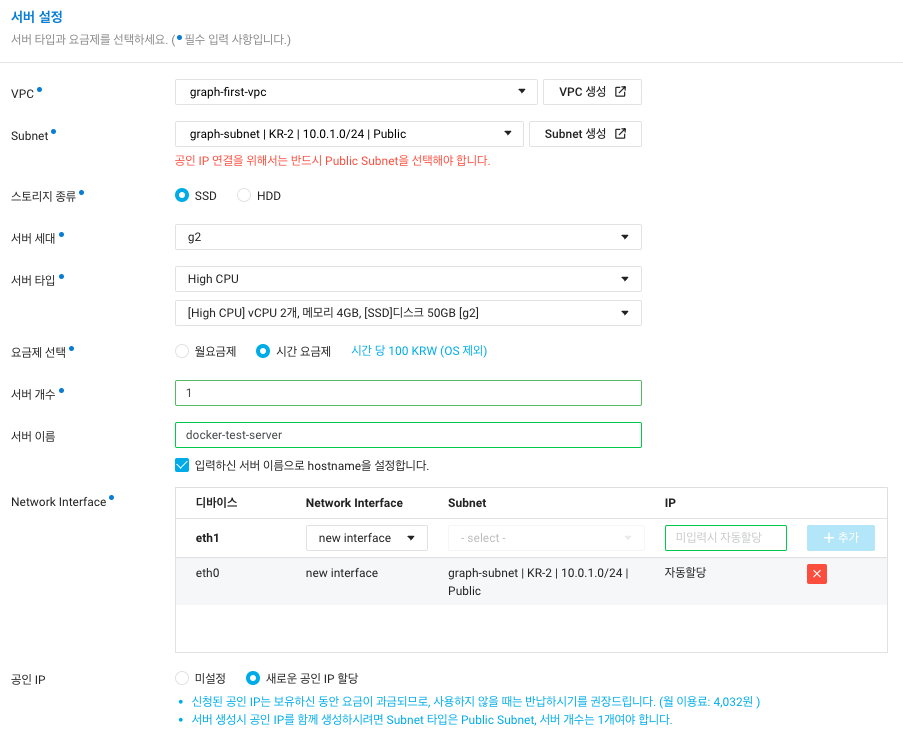Screen dimensions: 903x734
Task: Click the 디바이스 column header
Action: (x=217, y=503)
